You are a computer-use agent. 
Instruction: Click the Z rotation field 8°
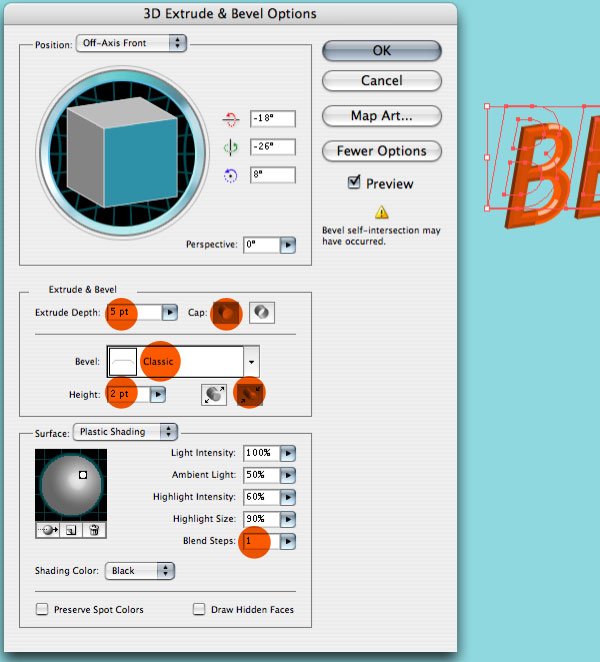pos(273,175)
